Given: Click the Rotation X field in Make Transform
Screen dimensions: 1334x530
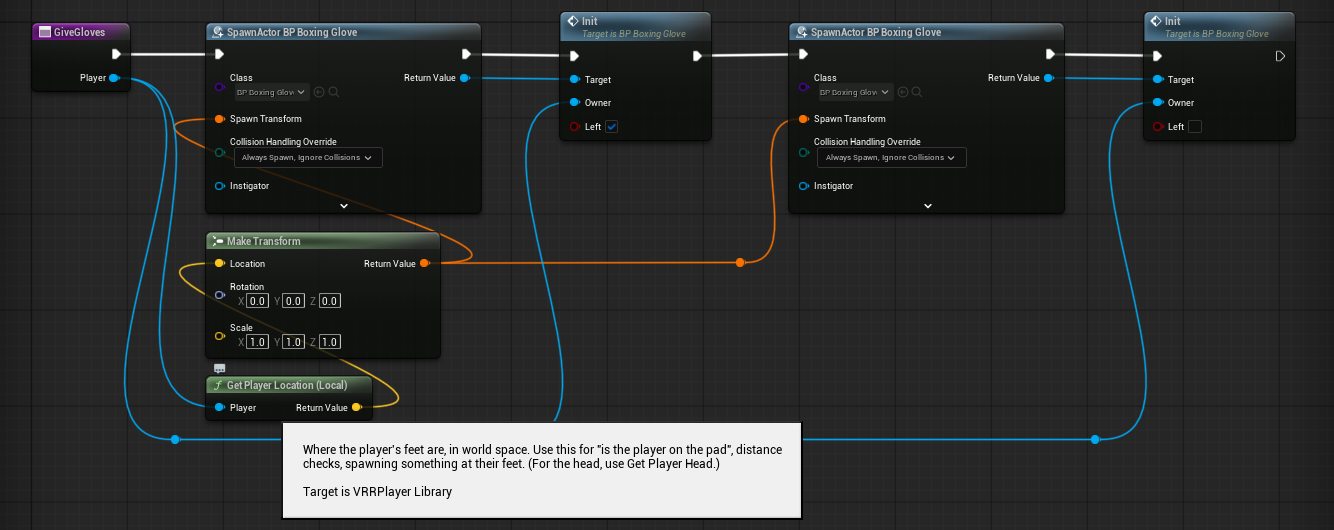Looking at the screenshot, I should tap(257, 301).
